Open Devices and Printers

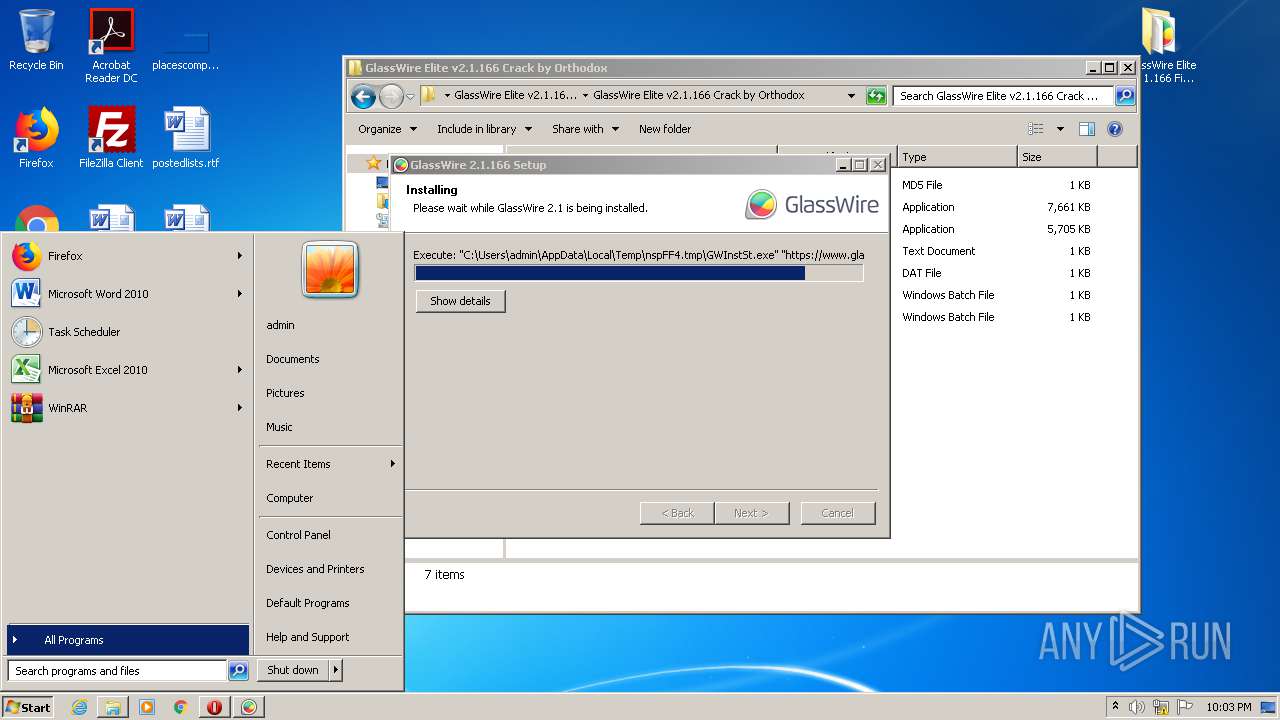[x=315, y=569]
